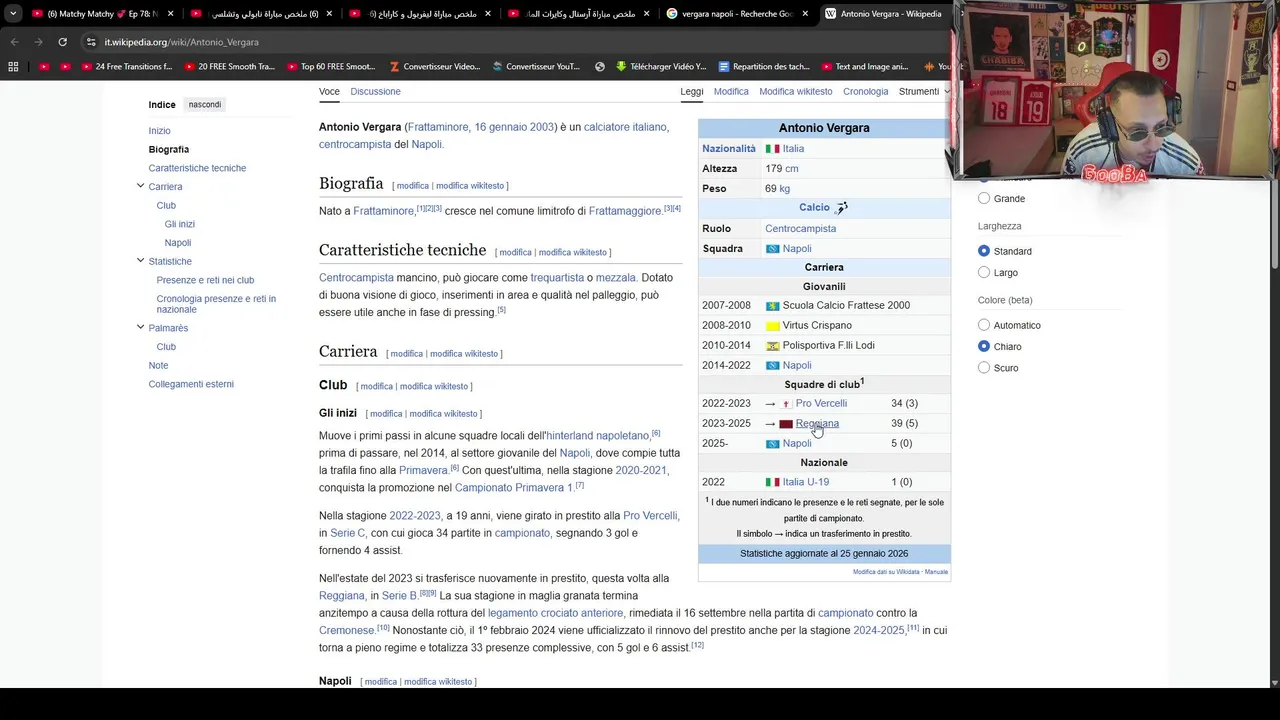Go back to the previous page
This screenshot has height=720, width=1280.
tap(14, 42)
